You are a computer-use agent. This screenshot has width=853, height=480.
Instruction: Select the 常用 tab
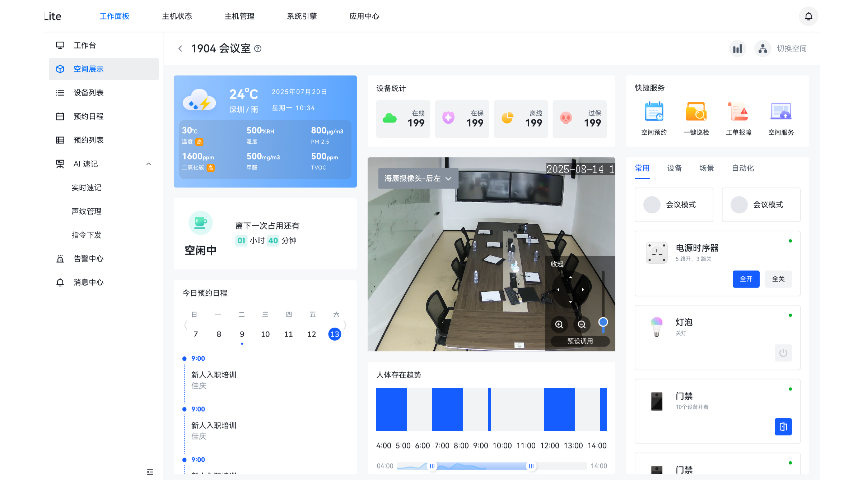[642, 168]
